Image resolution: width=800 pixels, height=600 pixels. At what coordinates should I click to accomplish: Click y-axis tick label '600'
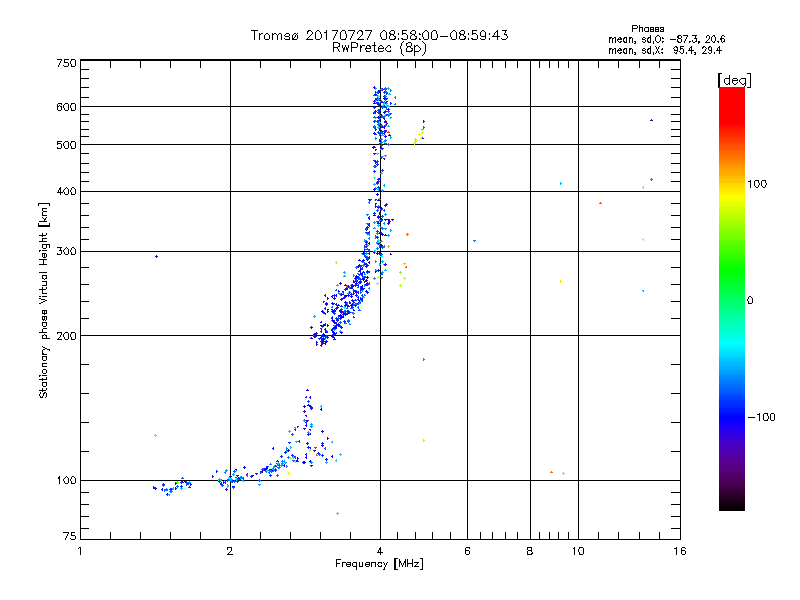66,107
